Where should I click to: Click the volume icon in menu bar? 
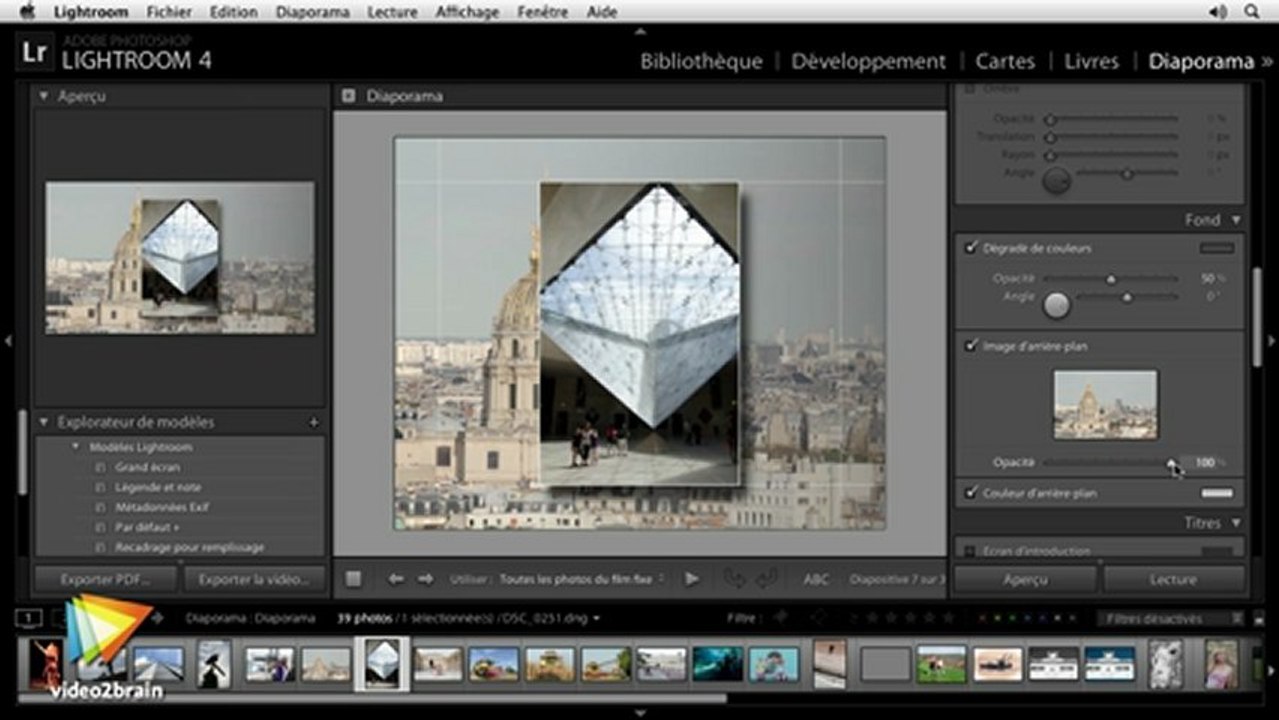[x=1218, y=12]
